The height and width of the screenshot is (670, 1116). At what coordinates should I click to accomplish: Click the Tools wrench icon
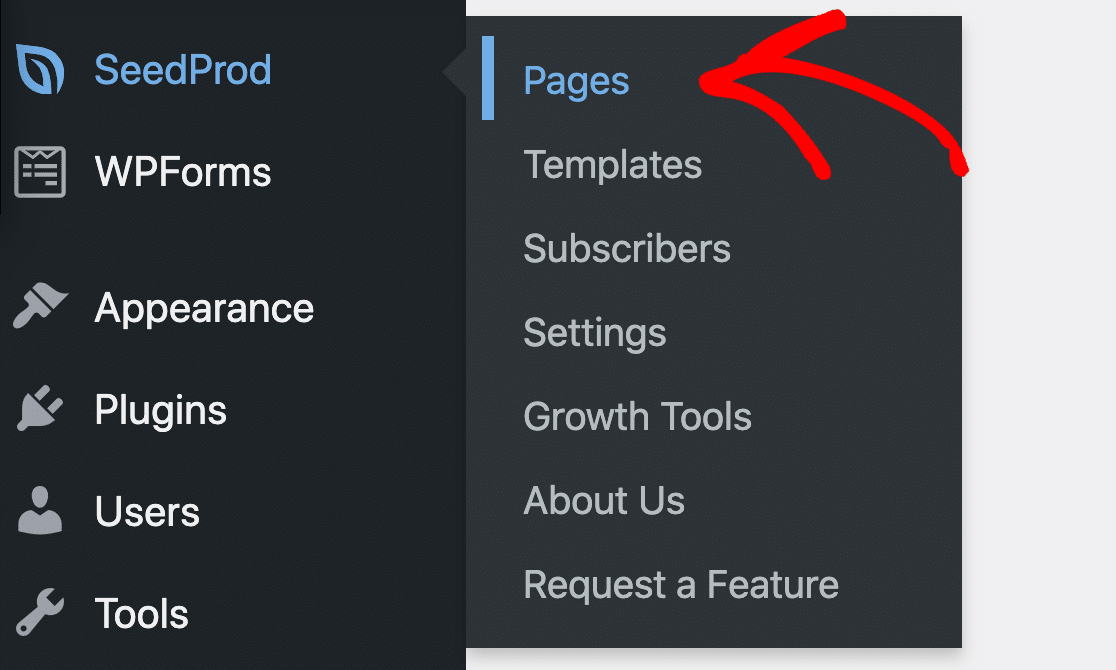pos(40,612)
